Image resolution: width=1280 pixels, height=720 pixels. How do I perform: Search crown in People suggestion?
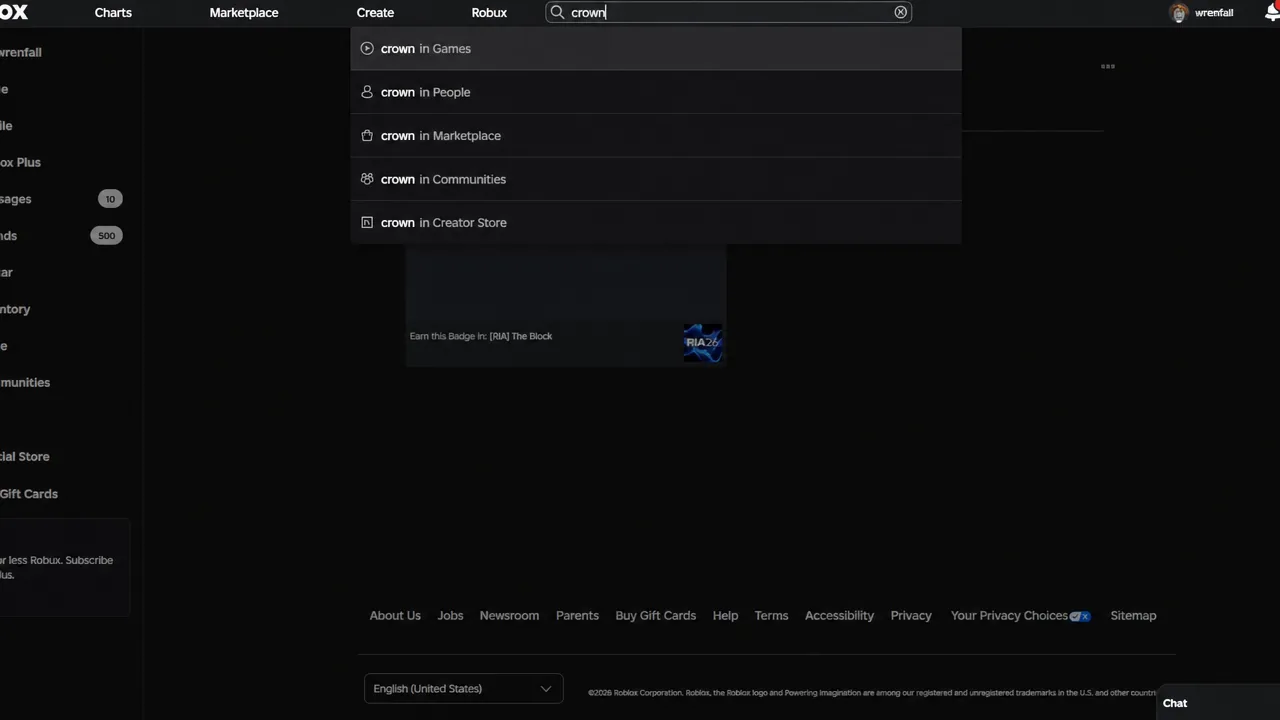tap(656, 92)
